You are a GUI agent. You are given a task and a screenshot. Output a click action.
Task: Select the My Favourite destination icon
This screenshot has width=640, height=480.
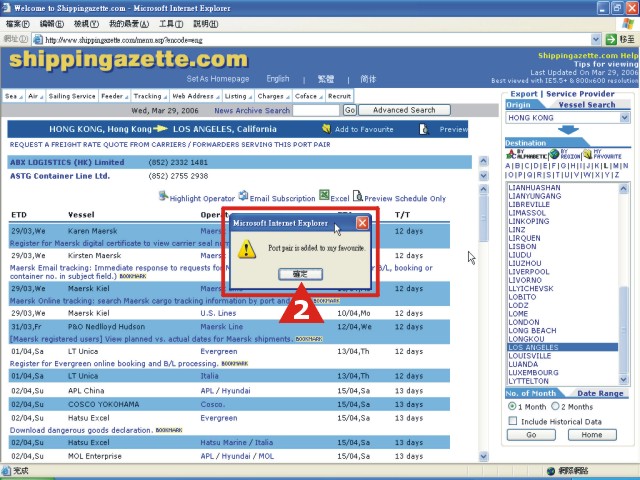click(587, 154)
